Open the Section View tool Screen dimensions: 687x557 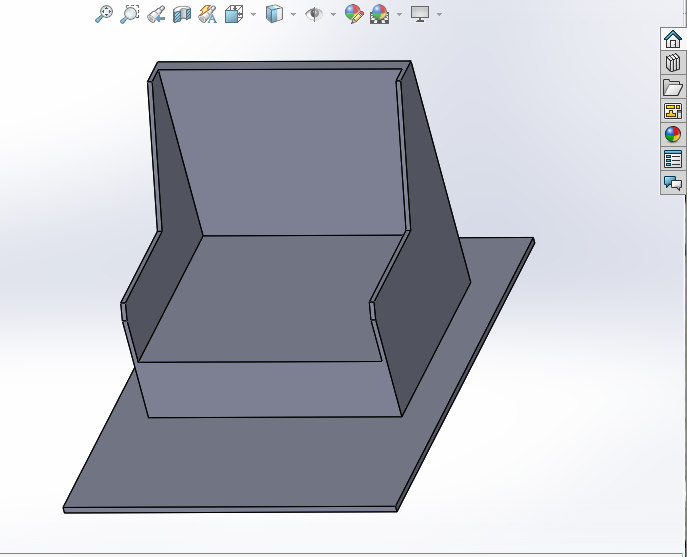[x=182, y=14]
